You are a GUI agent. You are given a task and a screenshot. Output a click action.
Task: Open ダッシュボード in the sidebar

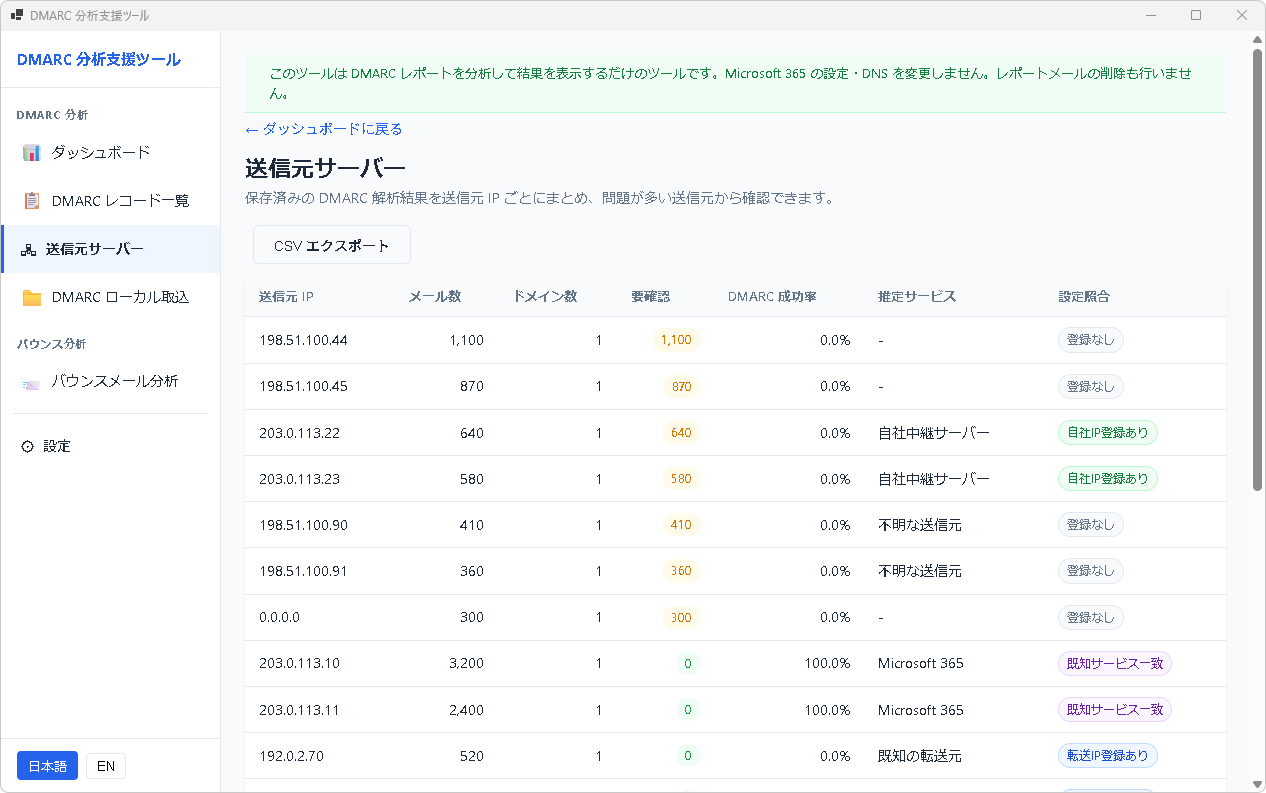tap(110, 153)
